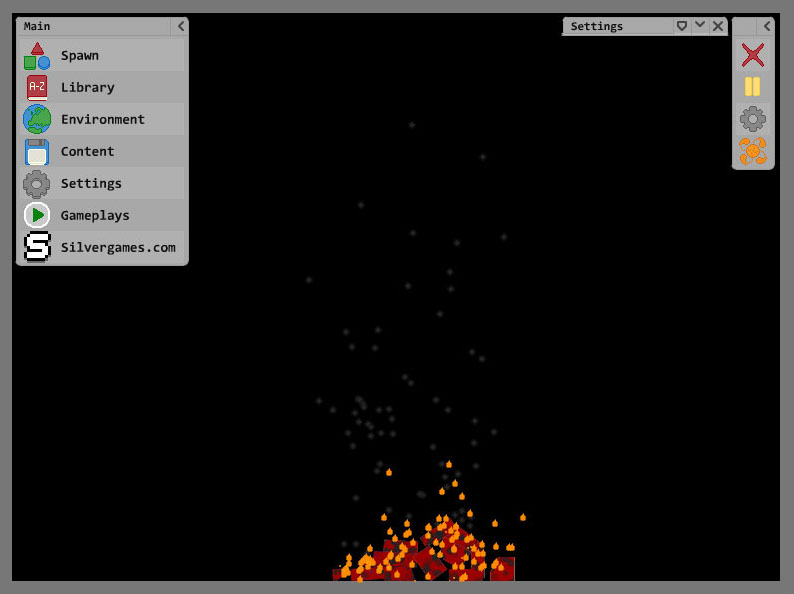Open the Spawn shapes icon

pyautogui.click(x=37, y=56)
